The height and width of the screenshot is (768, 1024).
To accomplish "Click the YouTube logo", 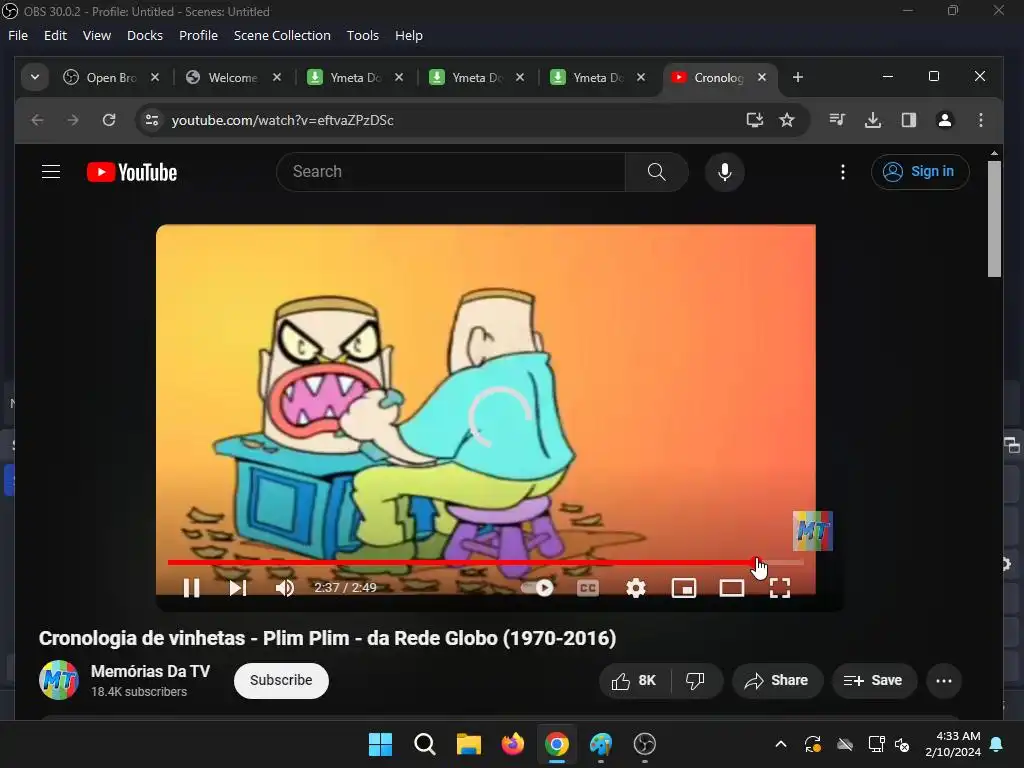I will 132,172.
